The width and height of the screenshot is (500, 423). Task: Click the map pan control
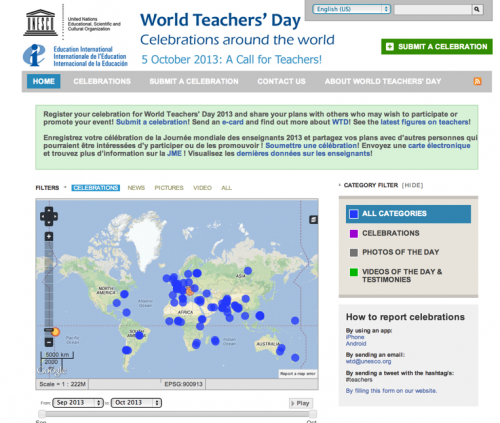49,216
